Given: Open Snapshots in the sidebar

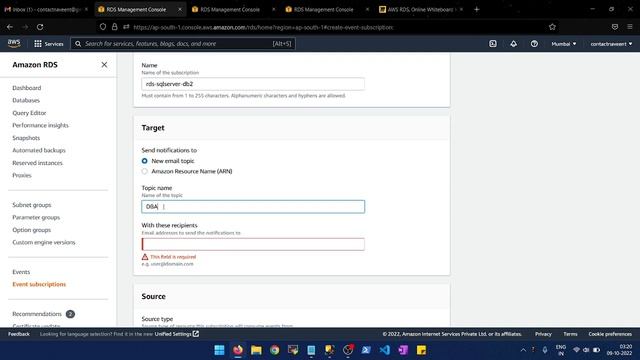Looking at the screenshot, I should [x=26, y=138].
